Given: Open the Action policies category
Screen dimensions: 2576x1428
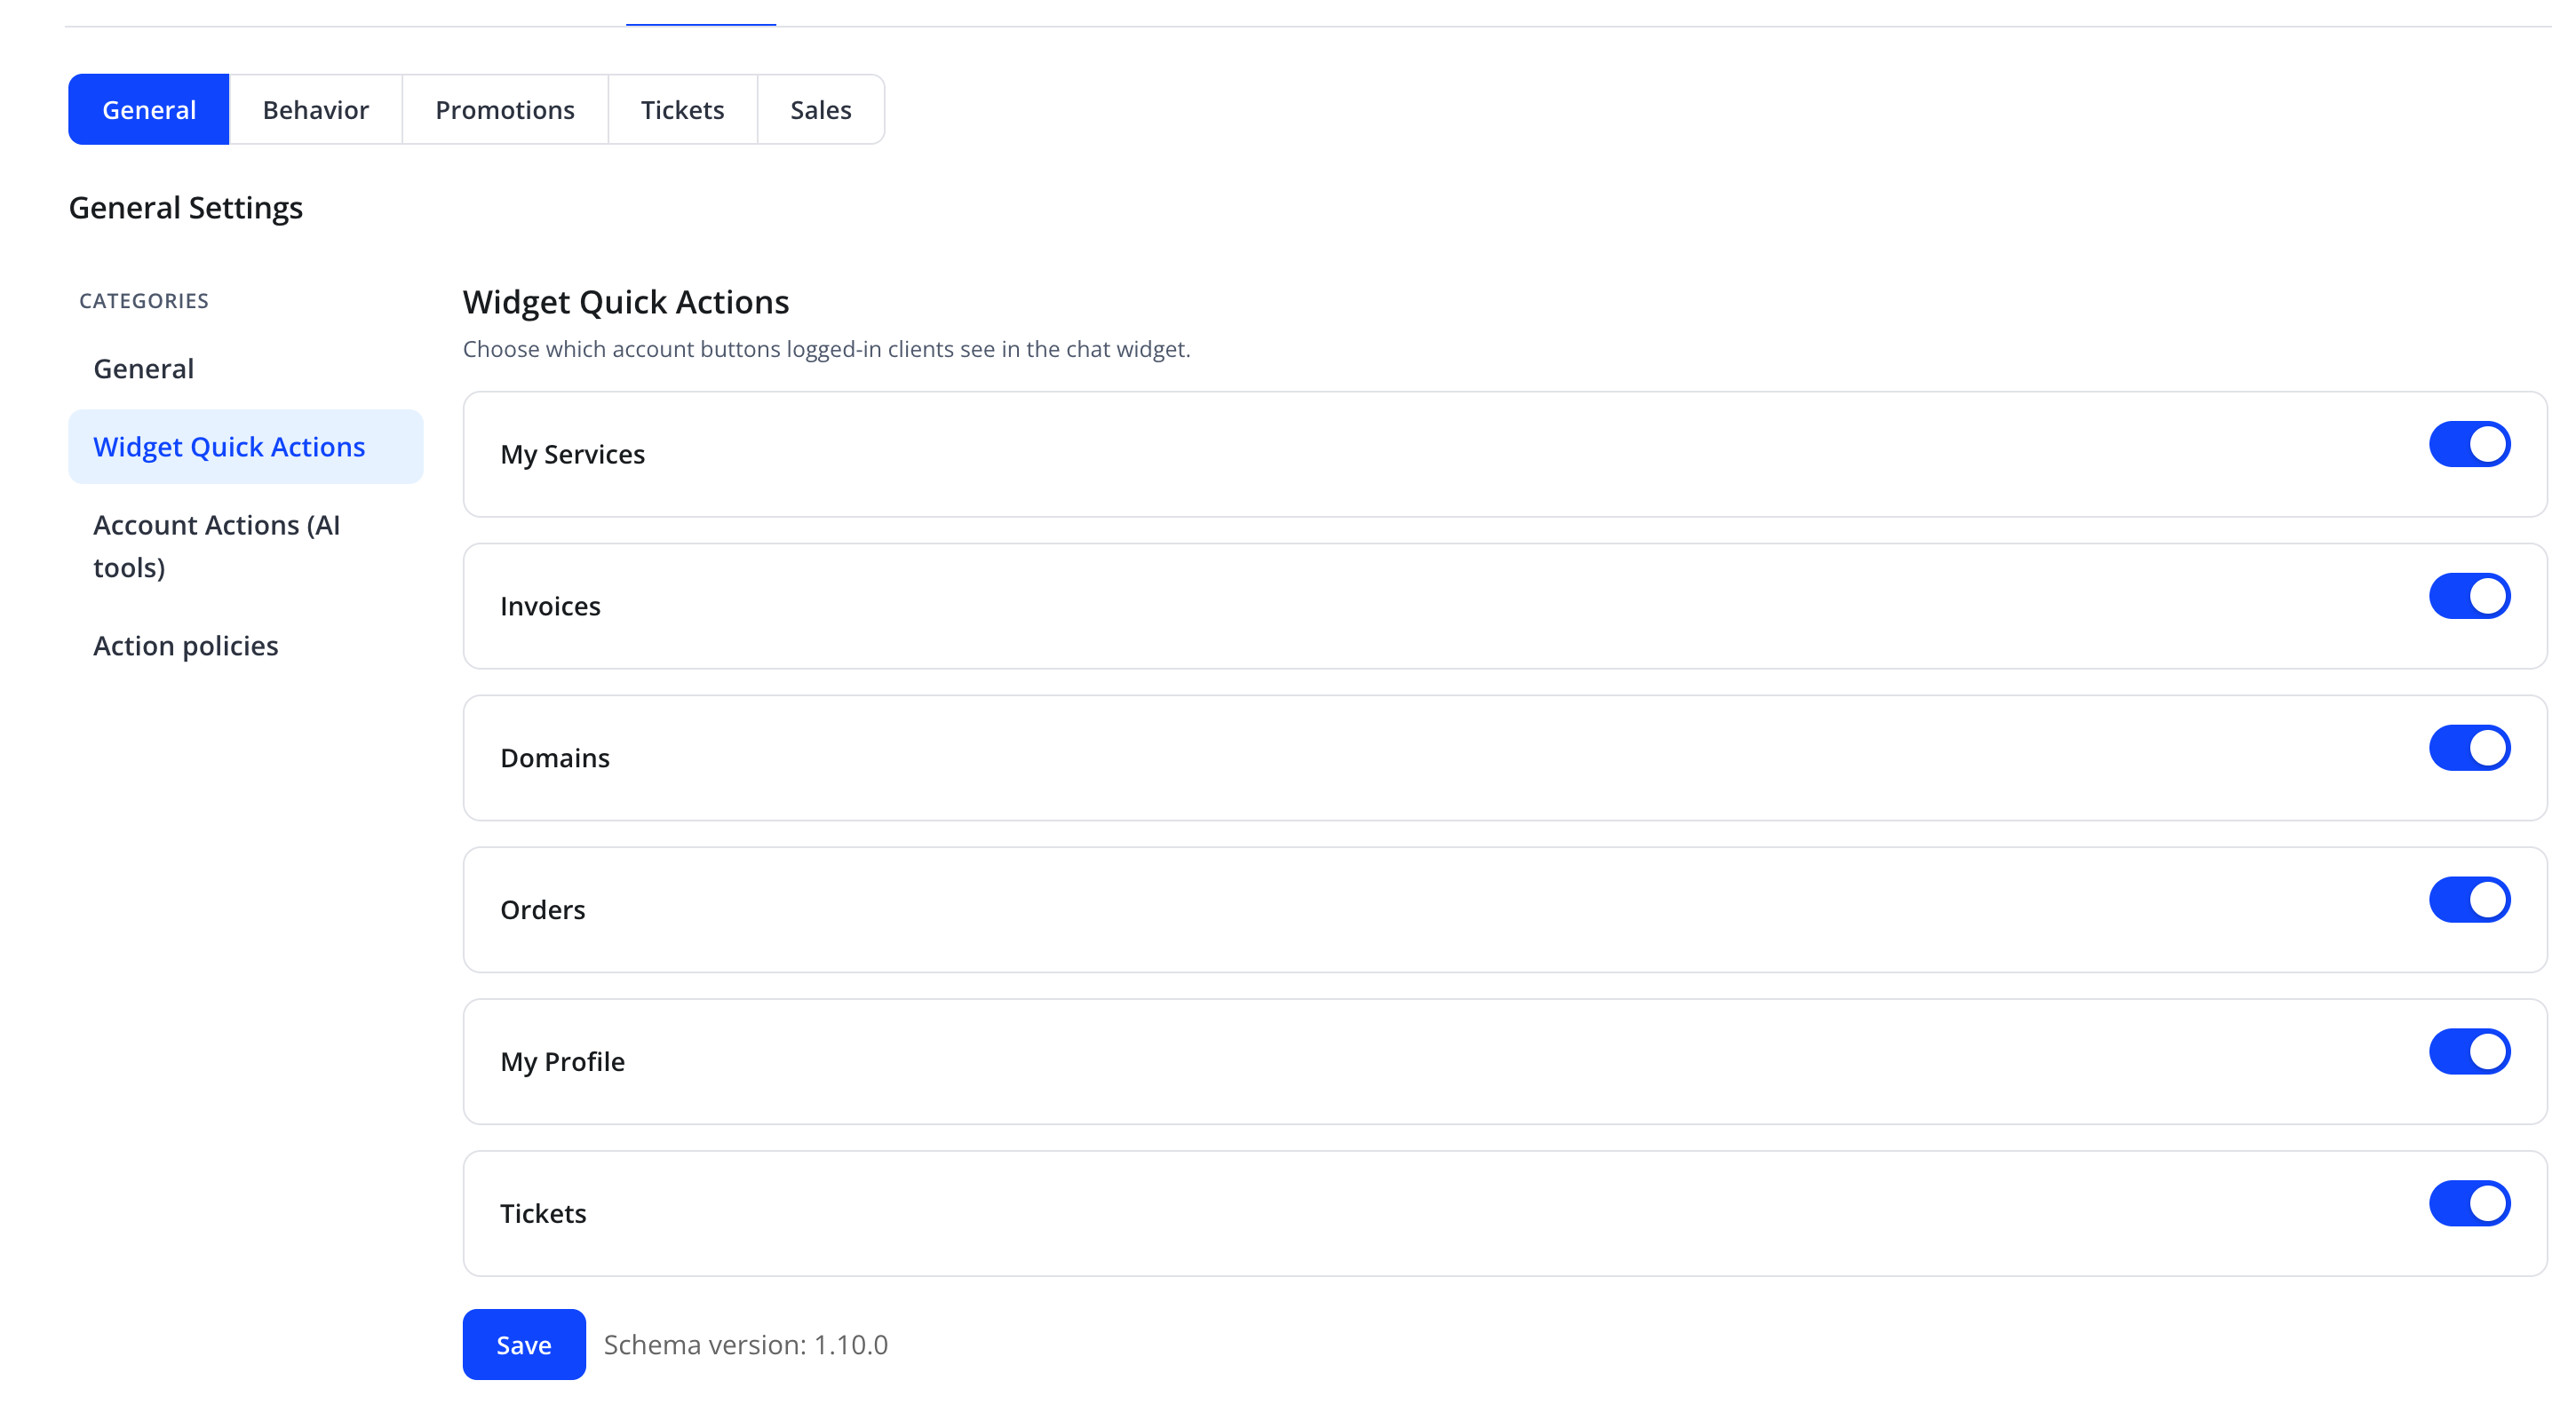Looking at the screenshot, I should pos(246,646).
